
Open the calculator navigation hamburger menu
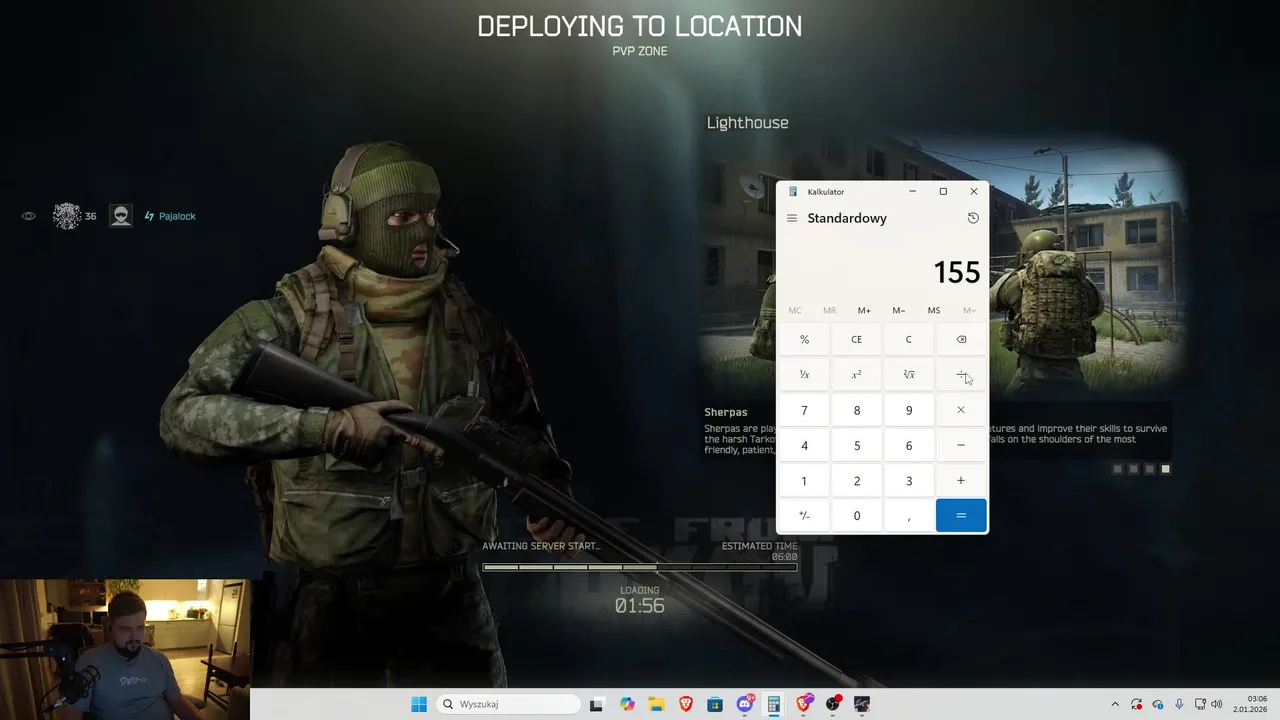point(792,218)
